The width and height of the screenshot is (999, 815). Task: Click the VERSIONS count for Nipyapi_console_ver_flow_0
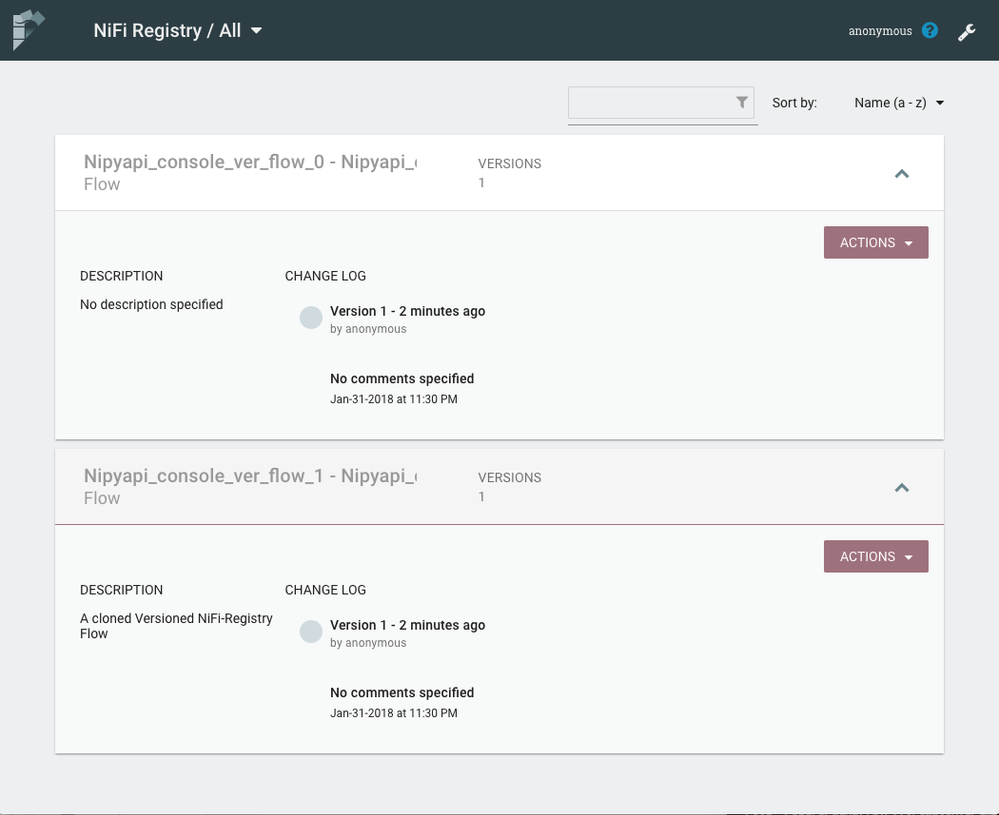point(482,183)
